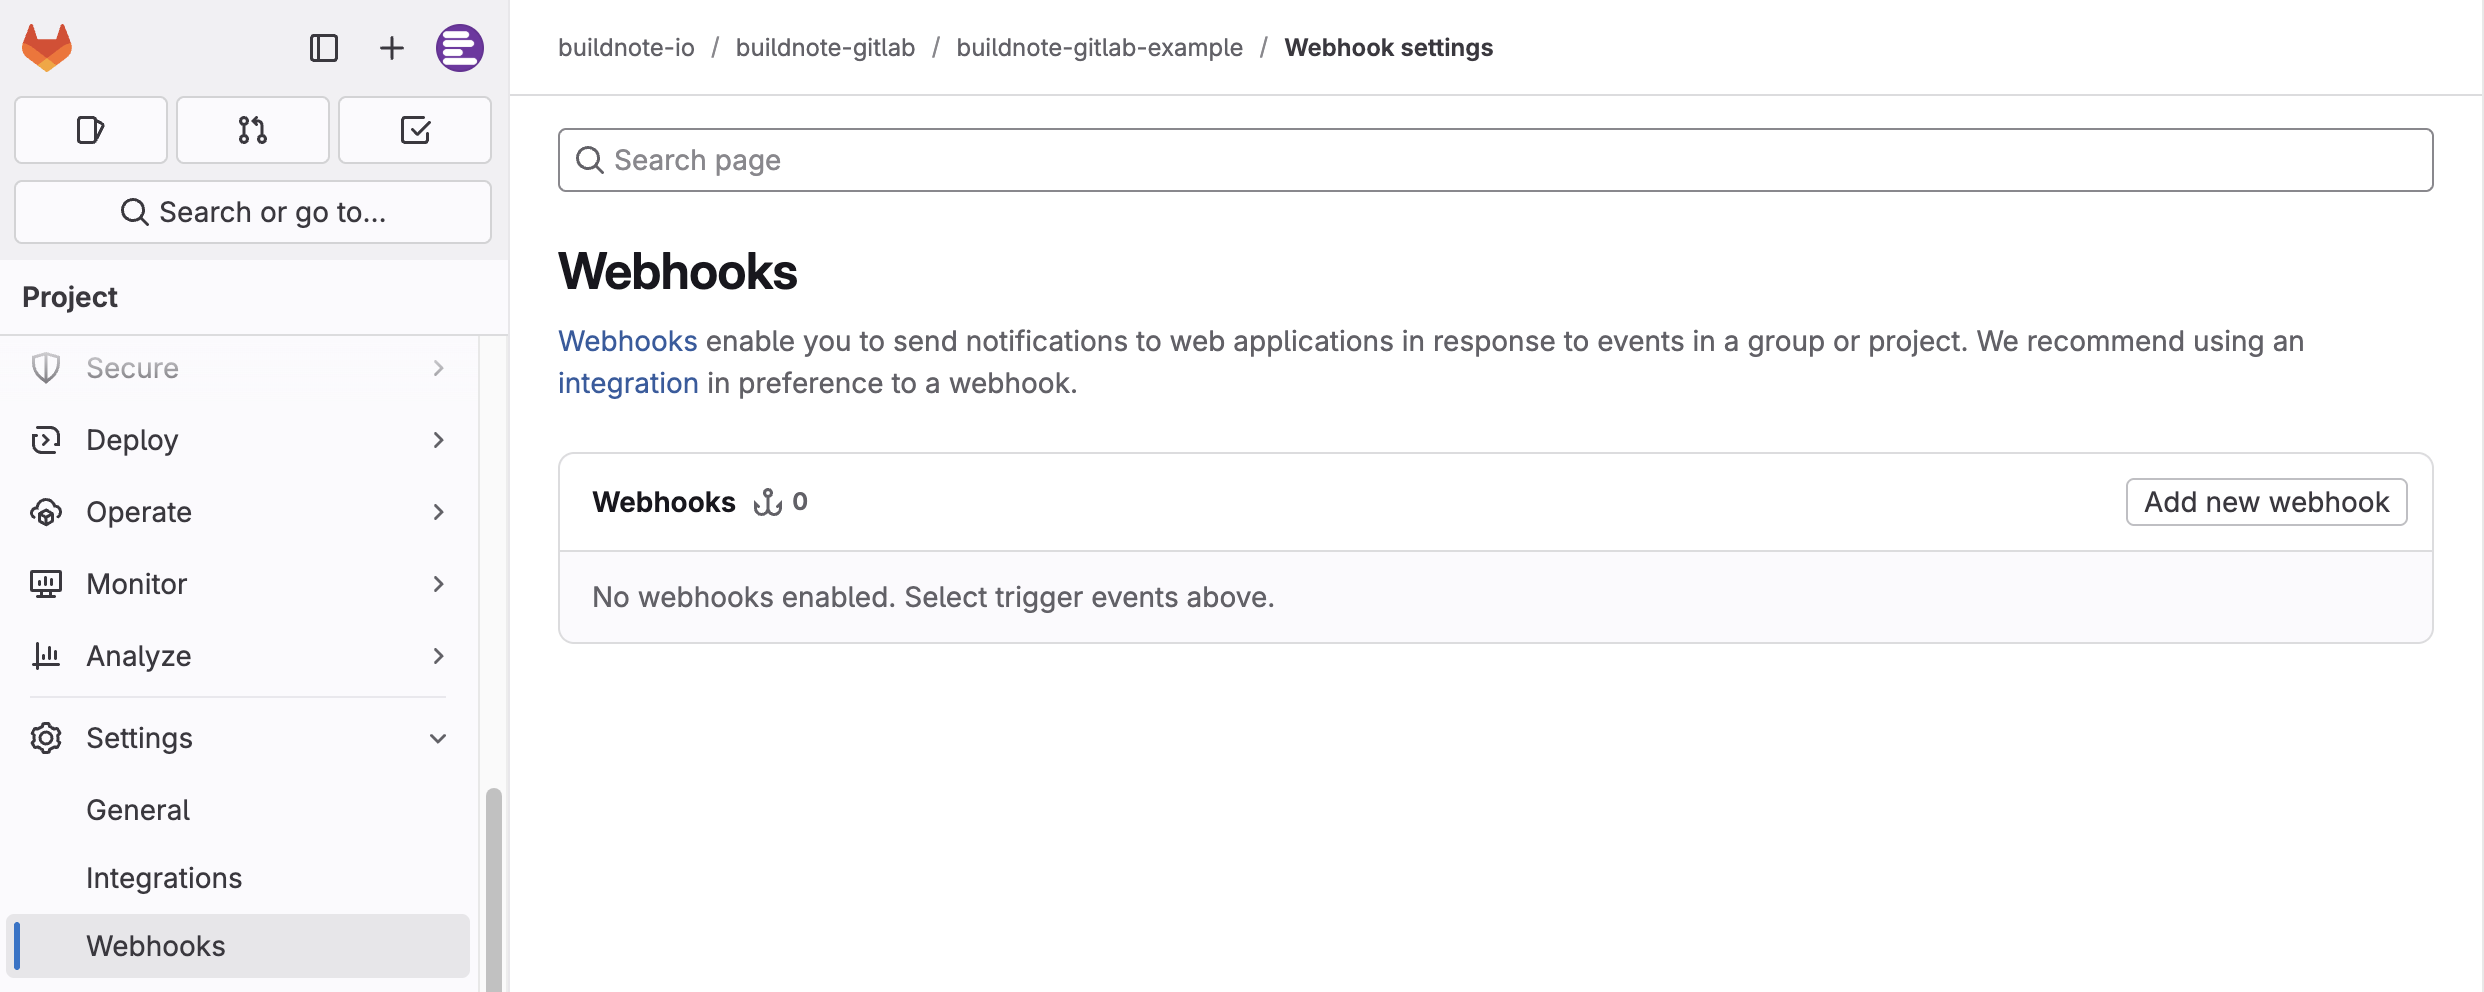Follow the integration link
Screen dimensions: 2484x992
(x=628, y=383)
